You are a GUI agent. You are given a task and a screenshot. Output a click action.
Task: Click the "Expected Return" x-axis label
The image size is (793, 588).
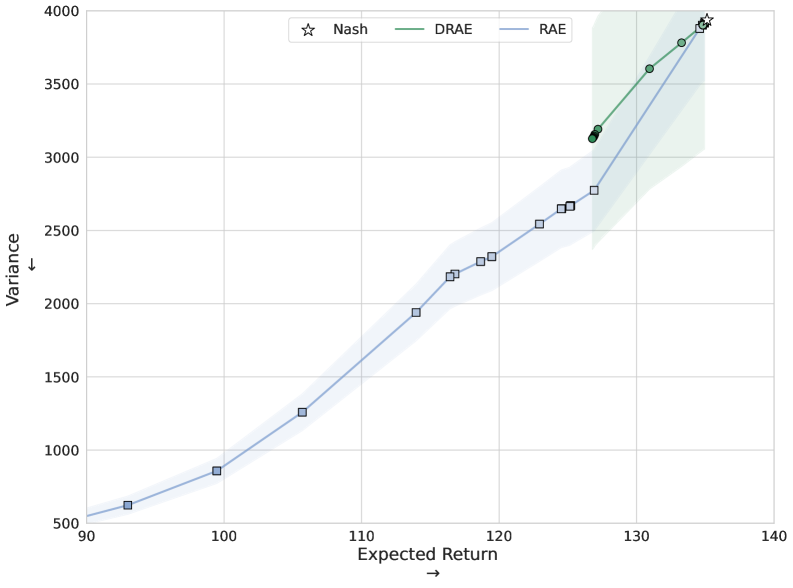[427, 555]
